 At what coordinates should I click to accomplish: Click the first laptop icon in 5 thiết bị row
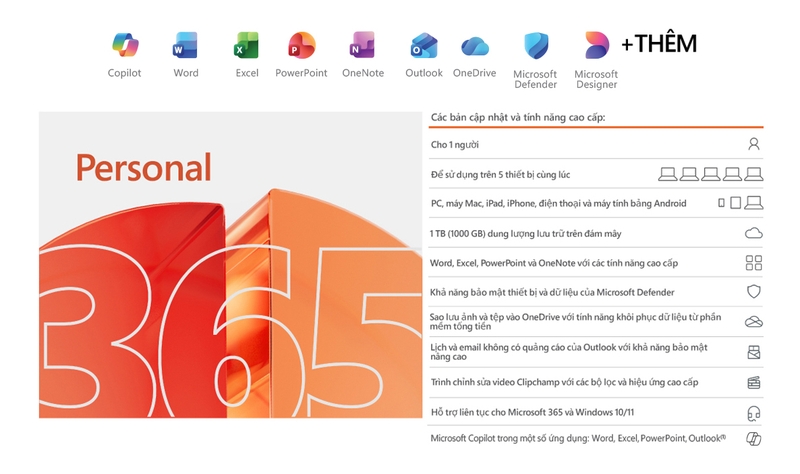coord(667,174)
